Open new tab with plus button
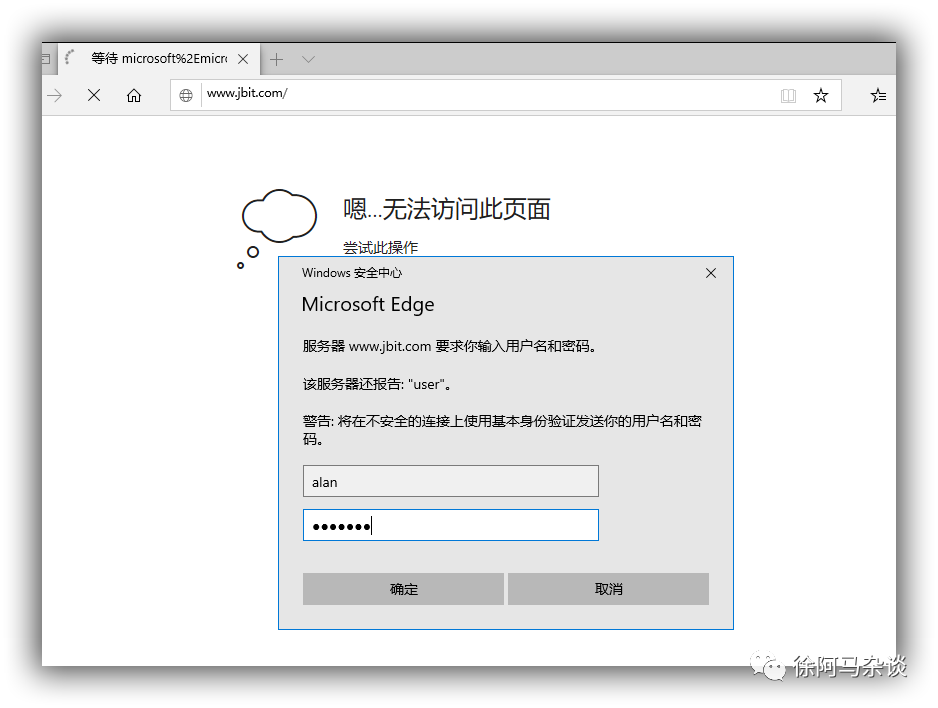This screenshot has width=938, height=708. 276,59
